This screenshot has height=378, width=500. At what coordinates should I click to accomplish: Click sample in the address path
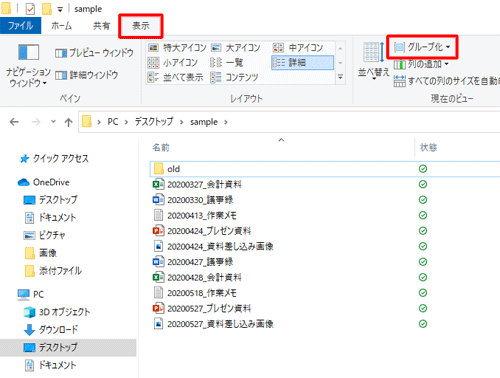[204, 122]
